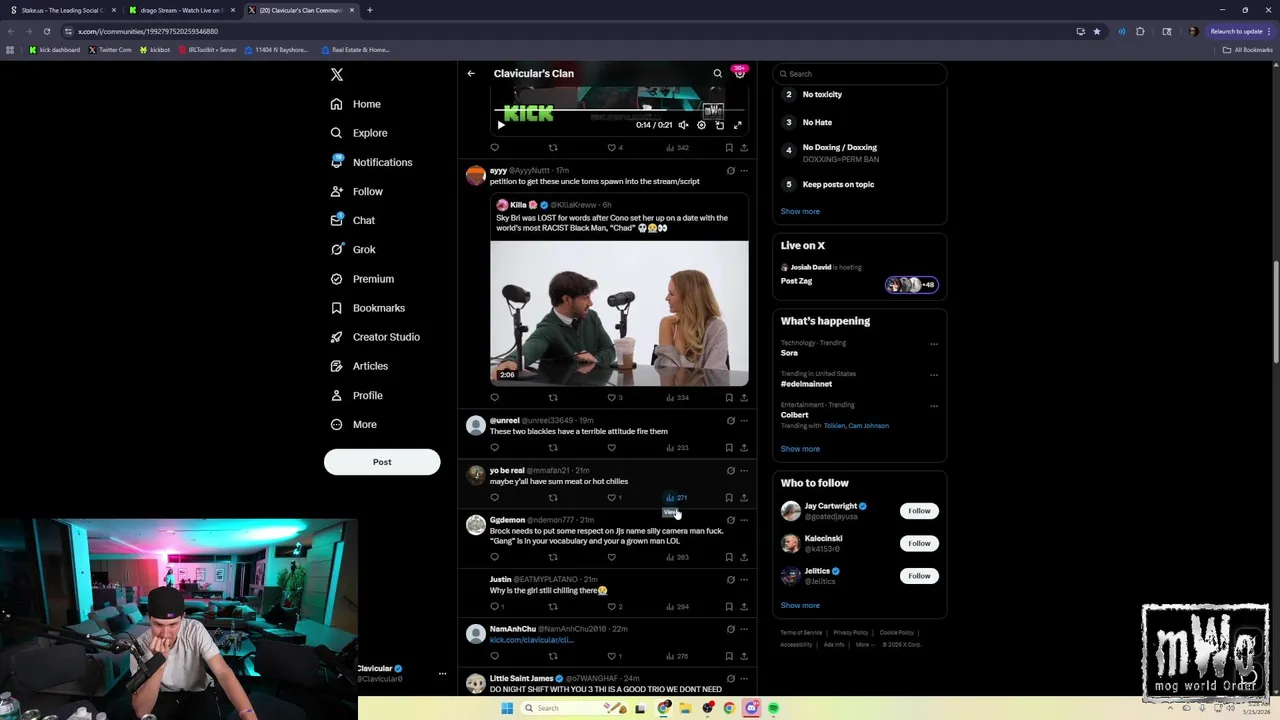Go to Home in sidebar
The image size is (1280, 720).
[356, 104]
